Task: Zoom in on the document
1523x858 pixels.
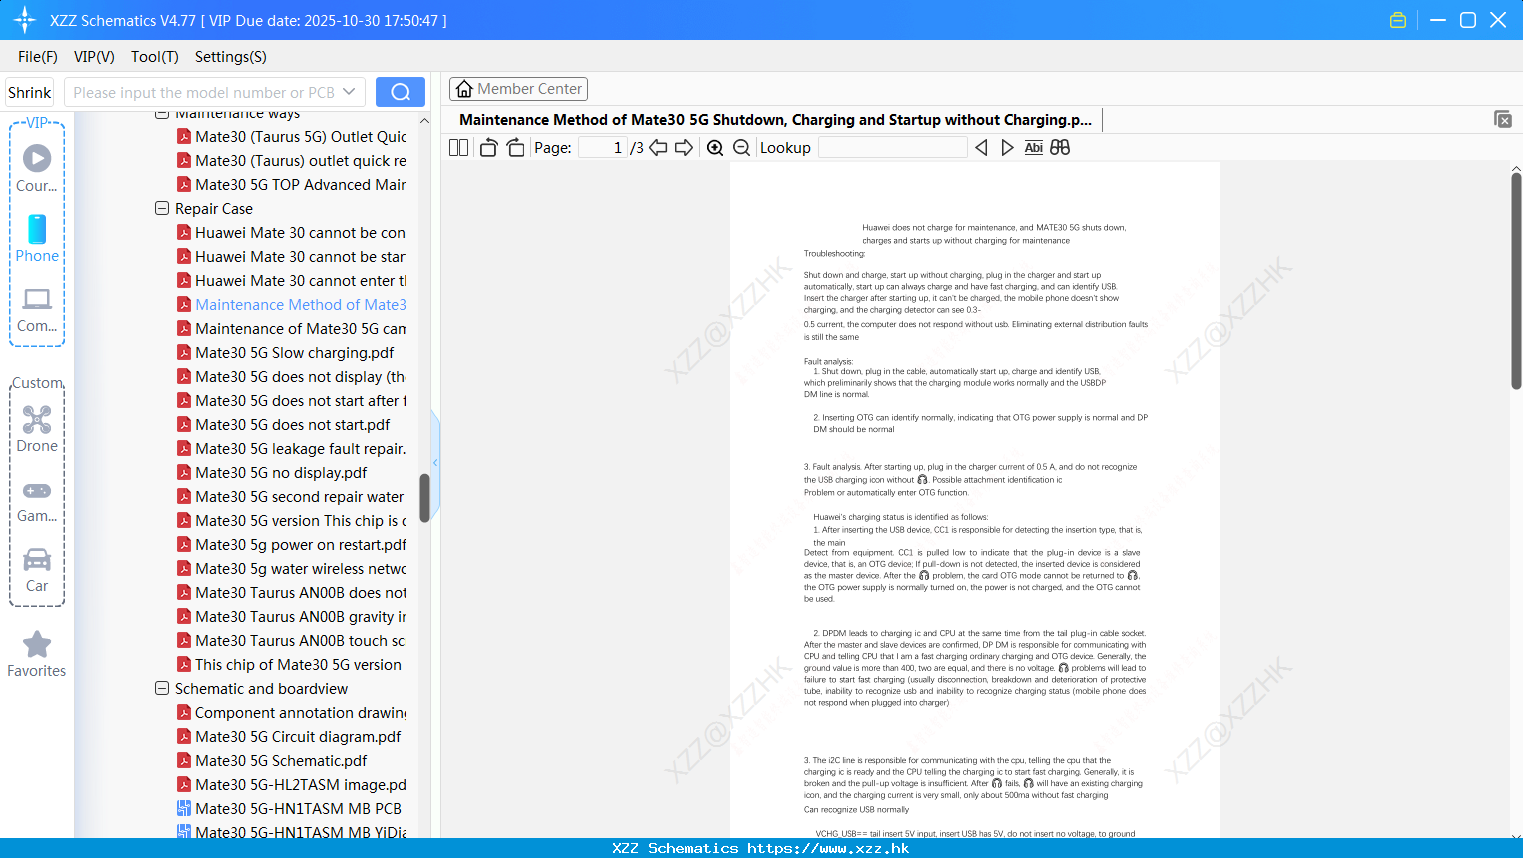Action: tap(715, 147)
